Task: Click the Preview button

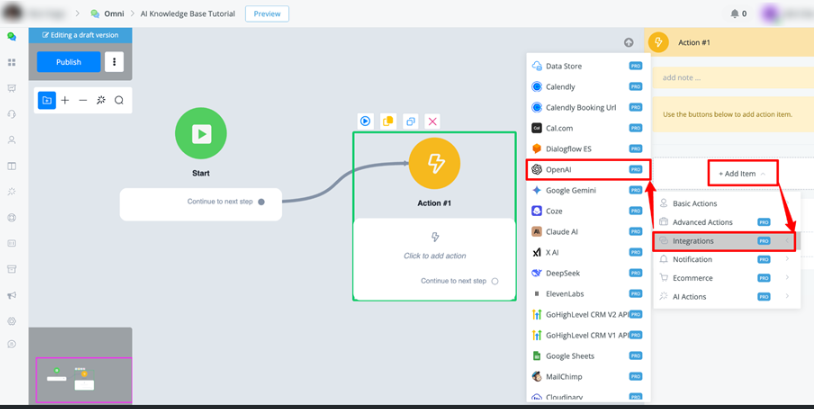Action: click(266, 14)
